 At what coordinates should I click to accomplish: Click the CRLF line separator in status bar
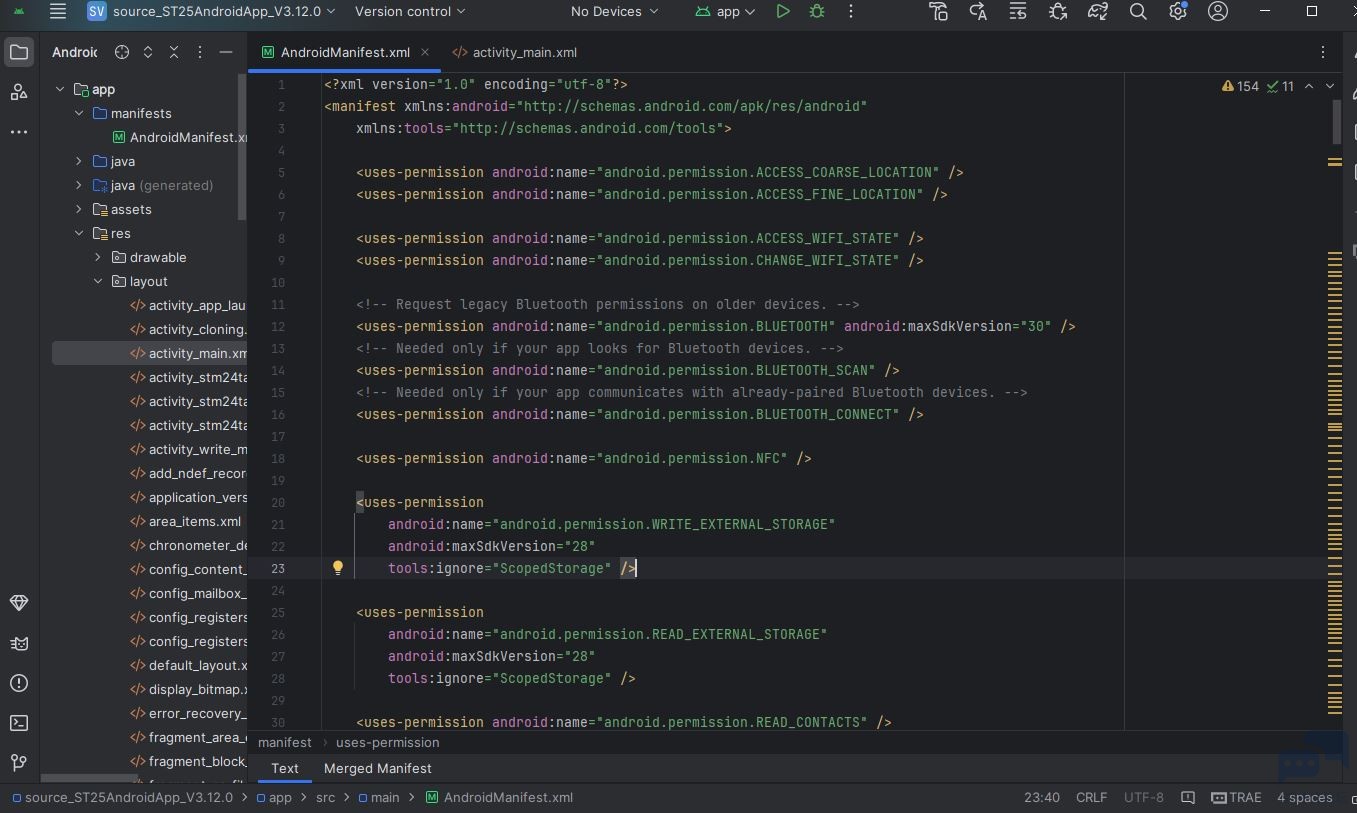click(x=1091, y=797)
